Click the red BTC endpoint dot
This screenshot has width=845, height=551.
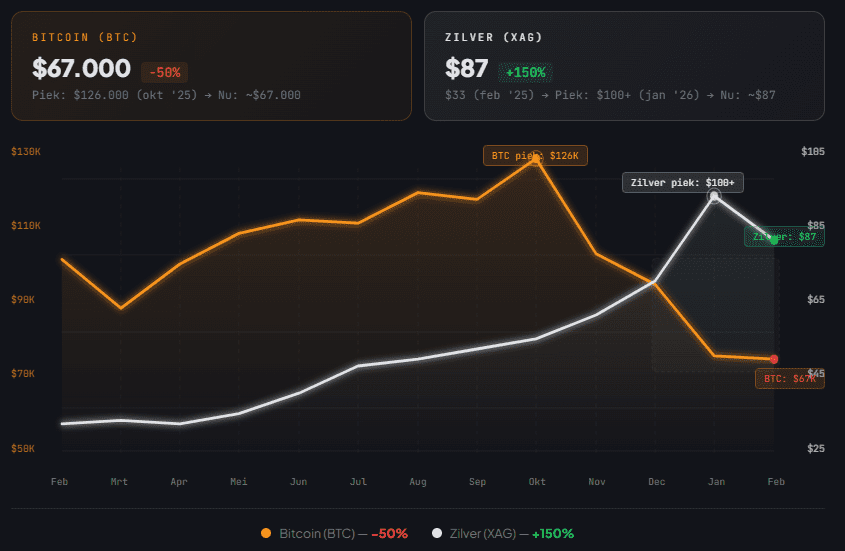tap(774, 359)
